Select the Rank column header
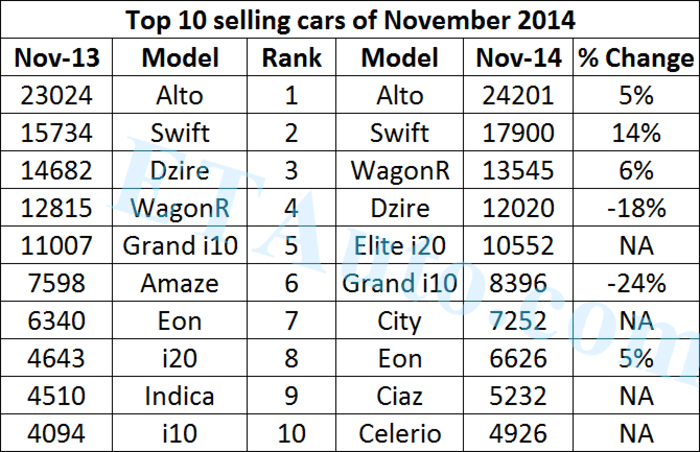This screenshot has width=700, height=452. [291, 58]
